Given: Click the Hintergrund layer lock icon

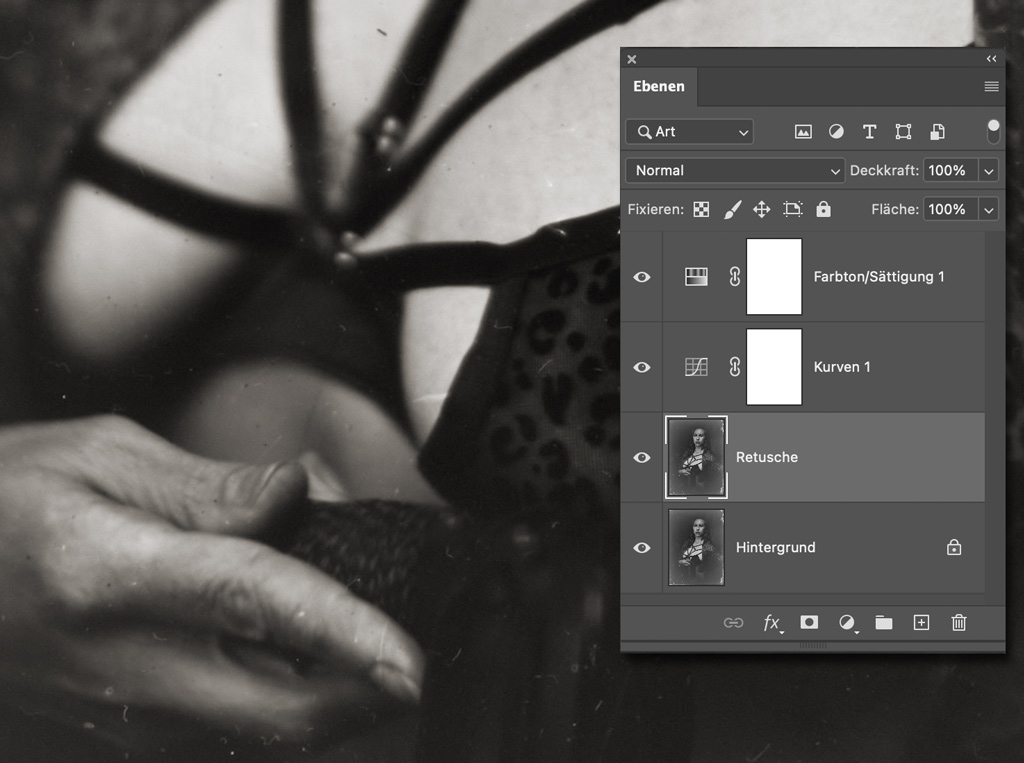Looking at the screenshot, I should (954, 547).
